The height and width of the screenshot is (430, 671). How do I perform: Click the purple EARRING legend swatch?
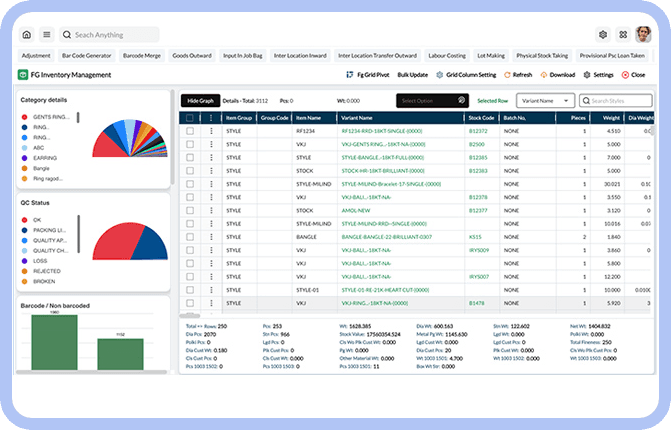coord(24,158)
